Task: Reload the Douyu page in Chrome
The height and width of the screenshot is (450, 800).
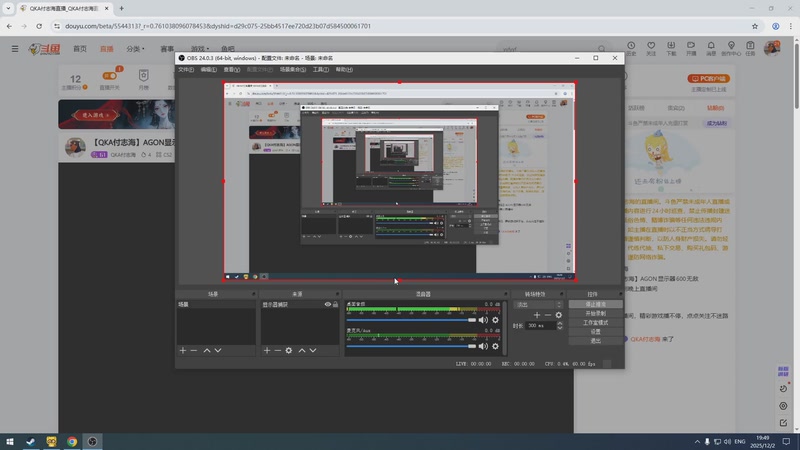Action: point(39,26)
